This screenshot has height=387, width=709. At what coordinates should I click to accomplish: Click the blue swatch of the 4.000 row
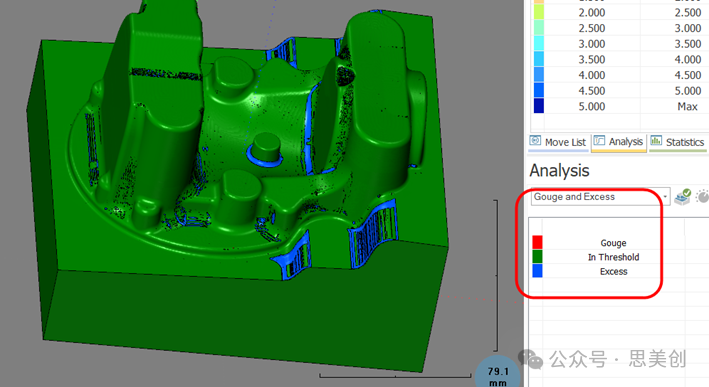[539, 75]
